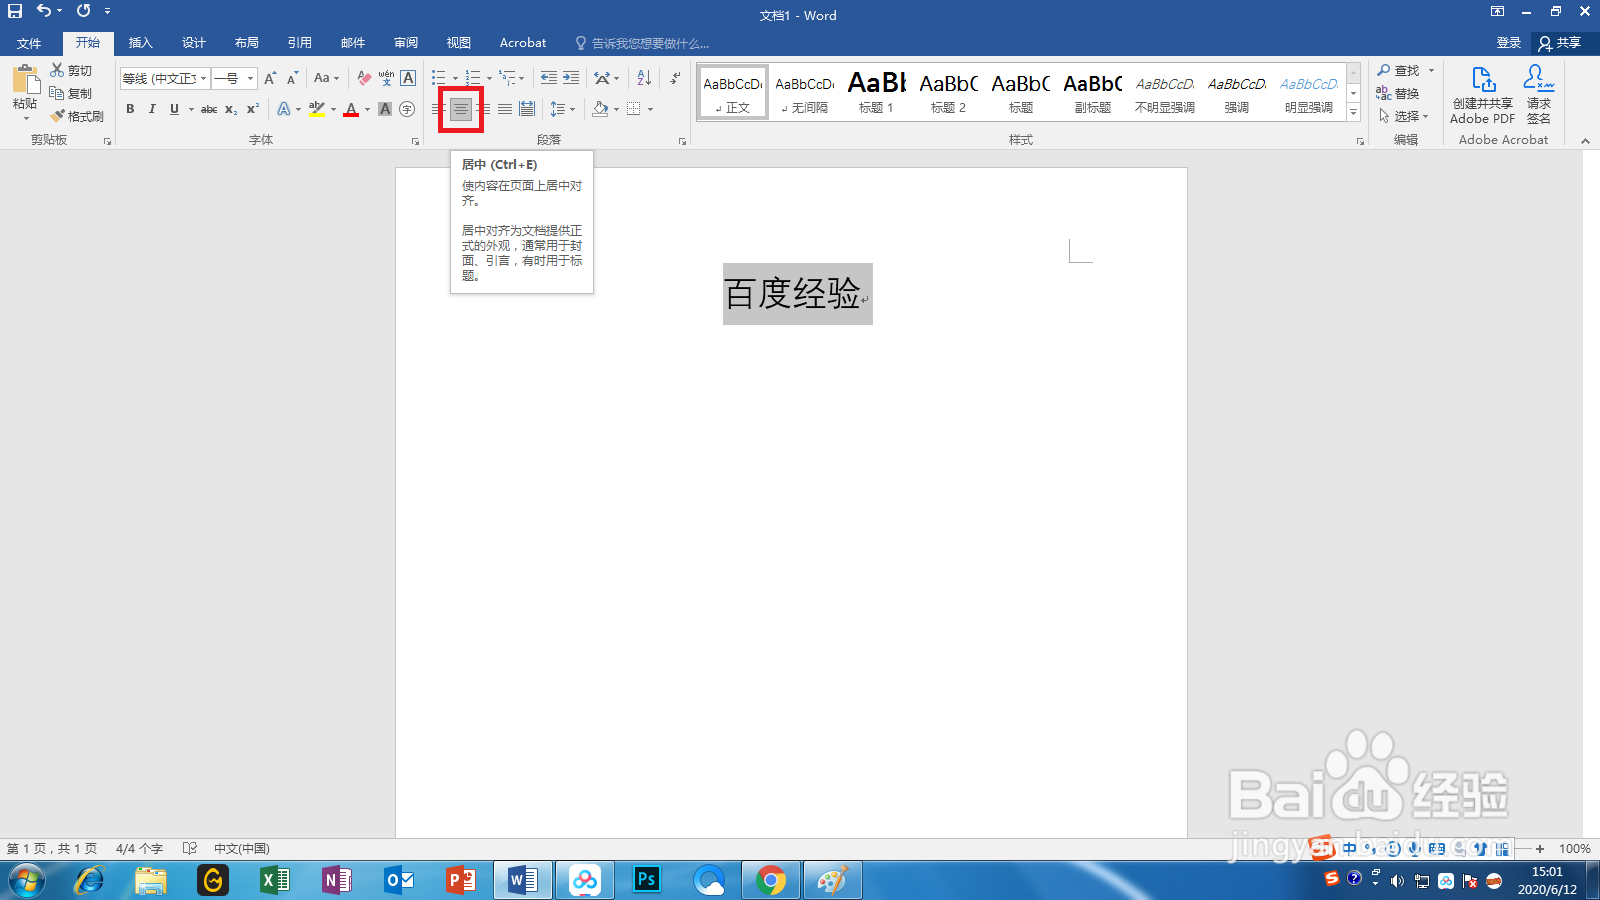Screen dimensions: 1600x900
Task: Toggle justify alignment
Action: point(505,109)
